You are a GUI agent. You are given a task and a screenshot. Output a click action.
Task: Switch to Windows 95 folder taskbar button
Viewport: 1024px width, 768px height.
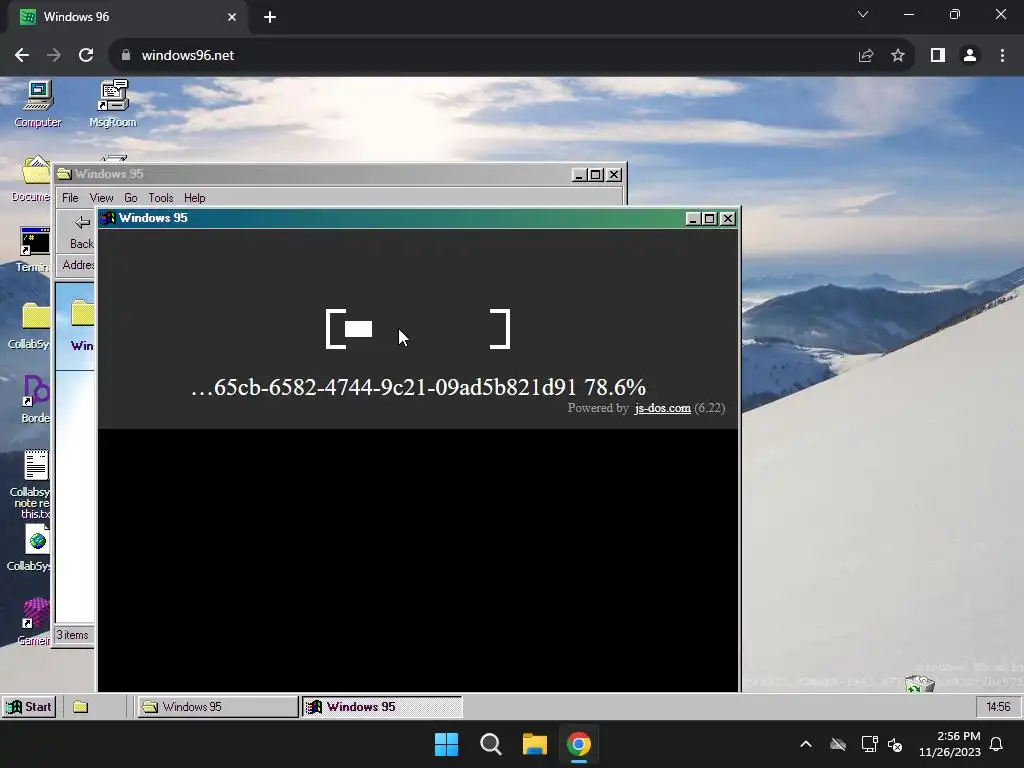tap(217, 707)
